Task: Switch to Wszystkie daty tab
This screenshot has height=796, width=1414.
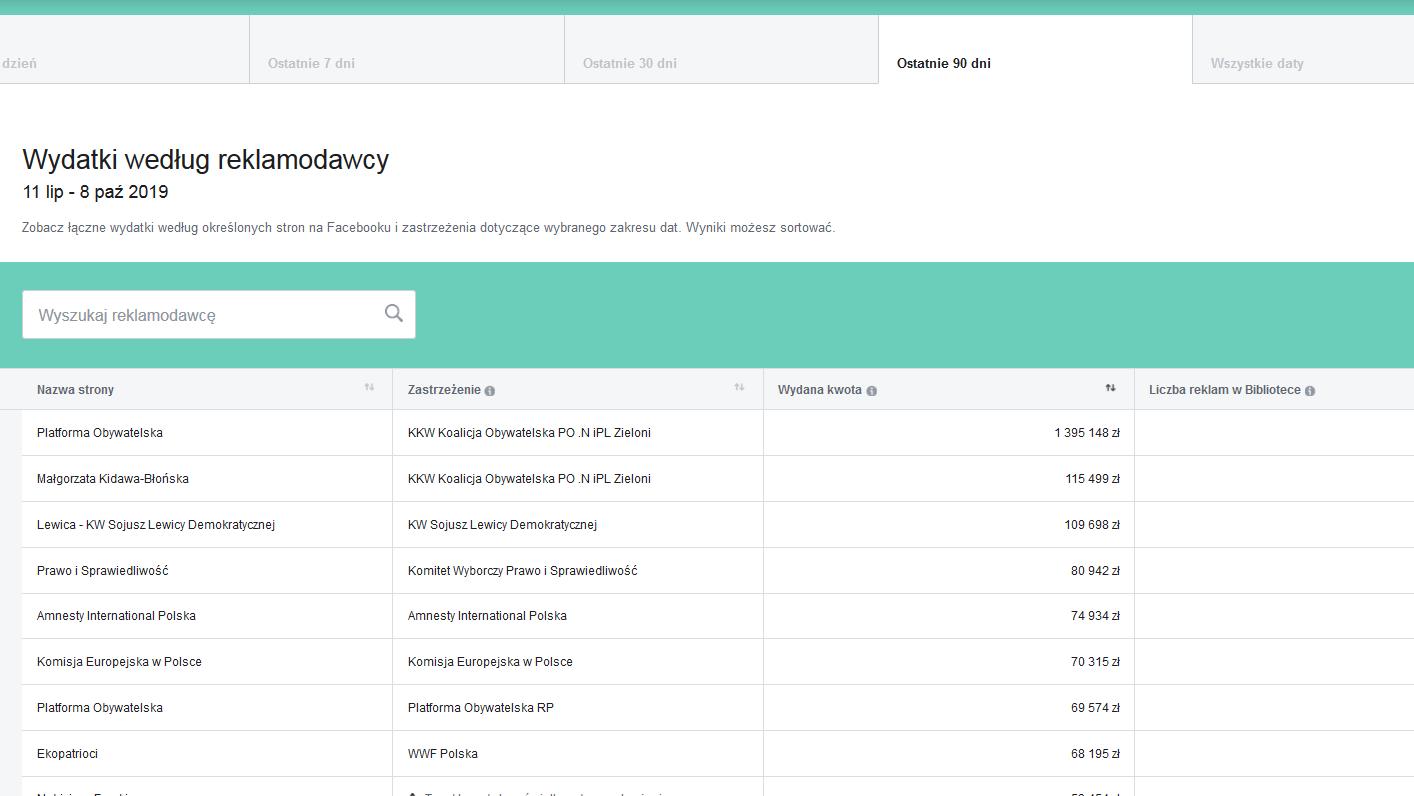Action: click(1303, 50)
